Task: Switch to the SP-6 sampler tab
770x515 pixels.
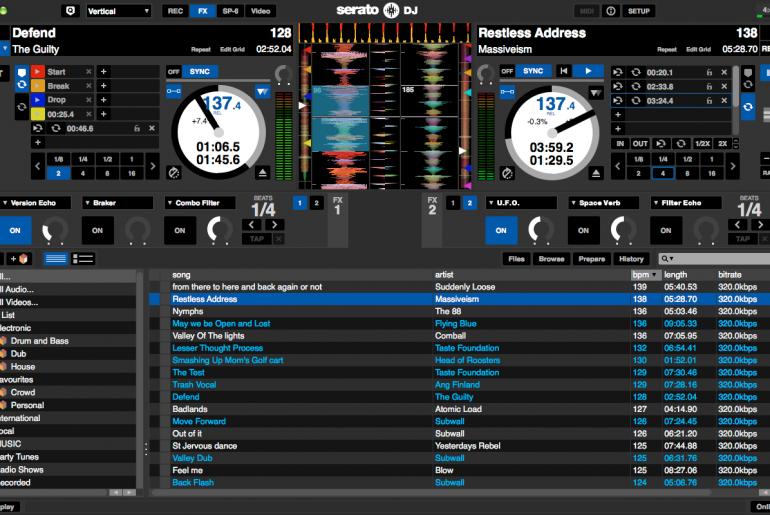Action: (230, 11)
